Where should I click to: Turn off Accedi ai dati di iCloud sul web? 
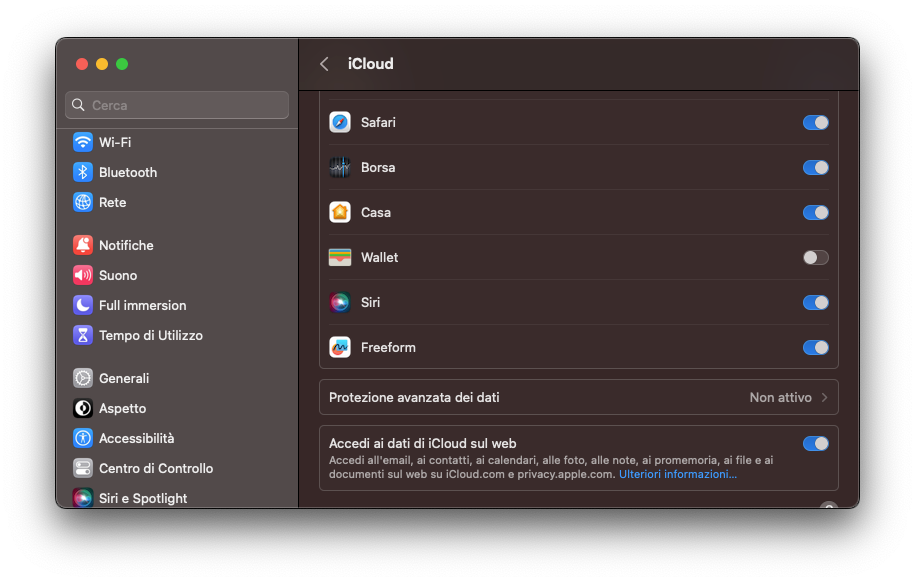[x=815, y=443]
